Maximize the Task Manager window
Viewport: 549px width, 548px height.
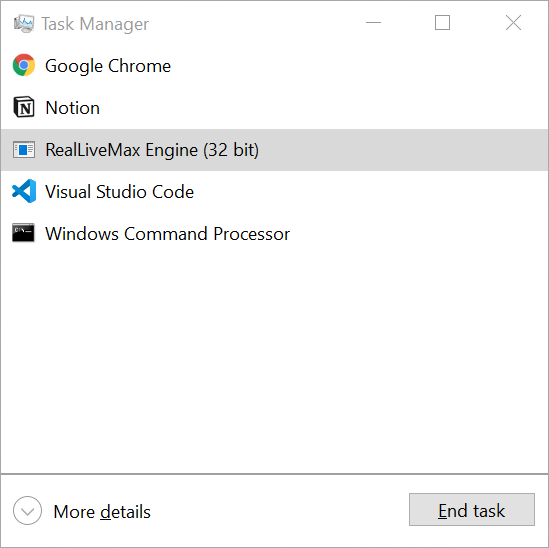click(442, 23)
